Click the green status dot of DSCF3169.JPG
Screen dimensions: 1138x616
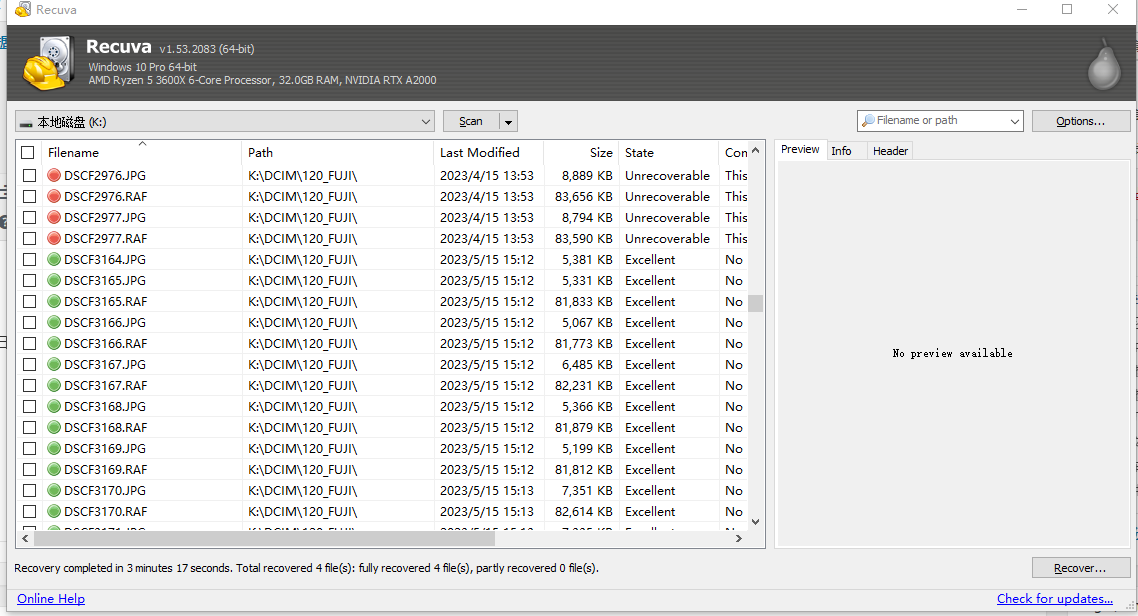pyautogui.click(x=54, y=448)
